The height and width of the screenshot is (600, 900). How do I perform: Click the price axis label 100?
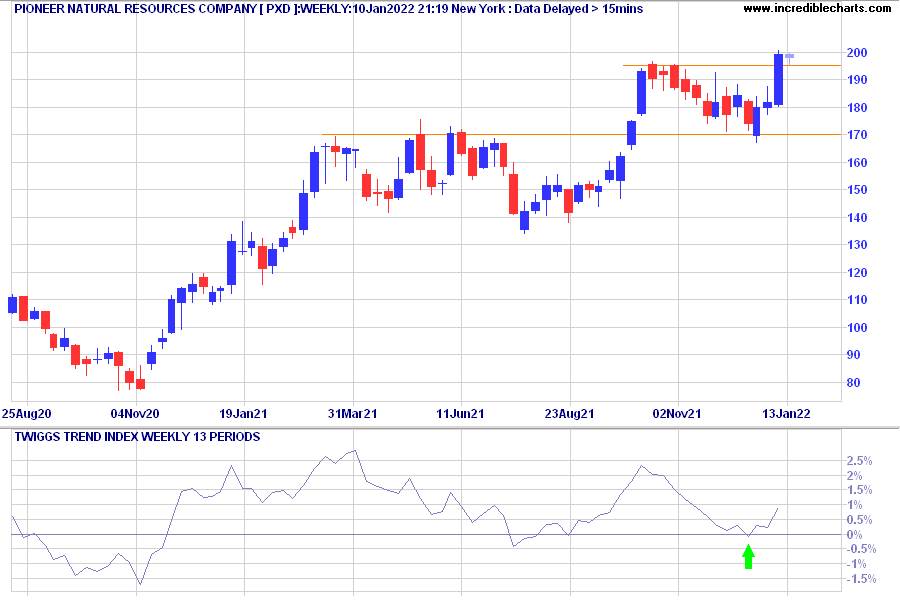[x=857, y=327]
